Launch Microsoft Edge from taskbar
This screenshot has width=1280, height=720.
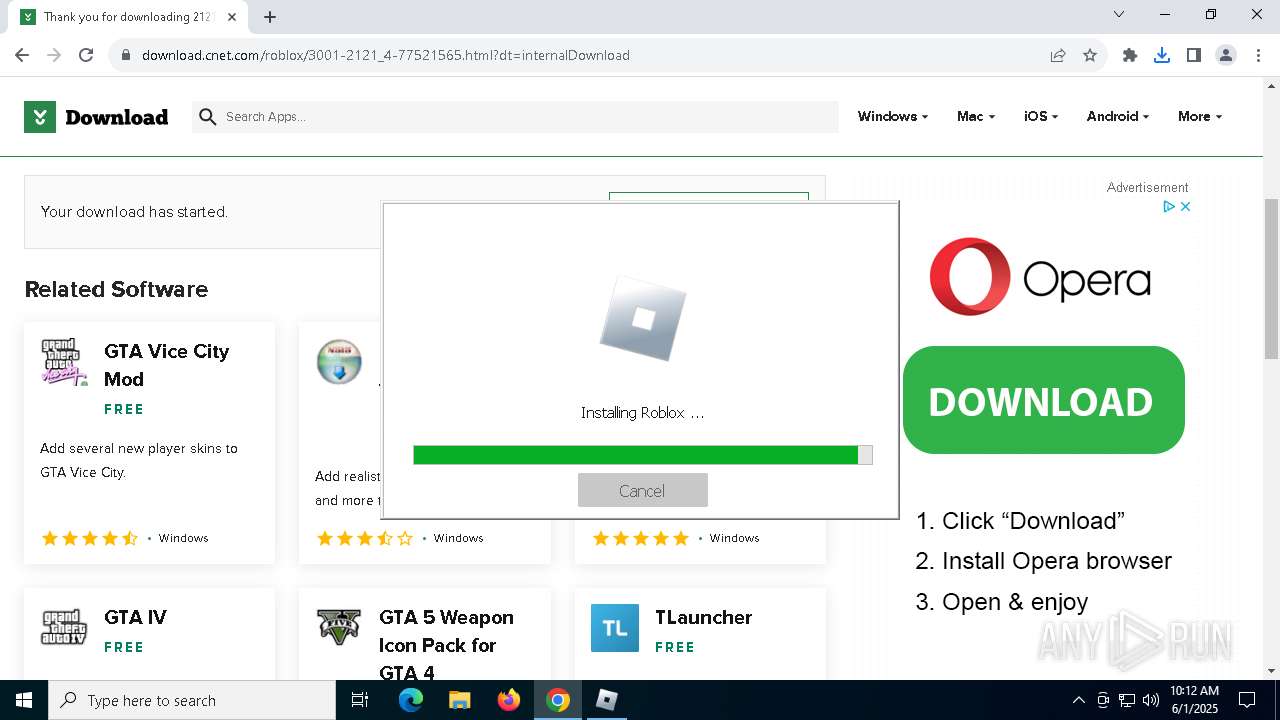click(411, 700)
